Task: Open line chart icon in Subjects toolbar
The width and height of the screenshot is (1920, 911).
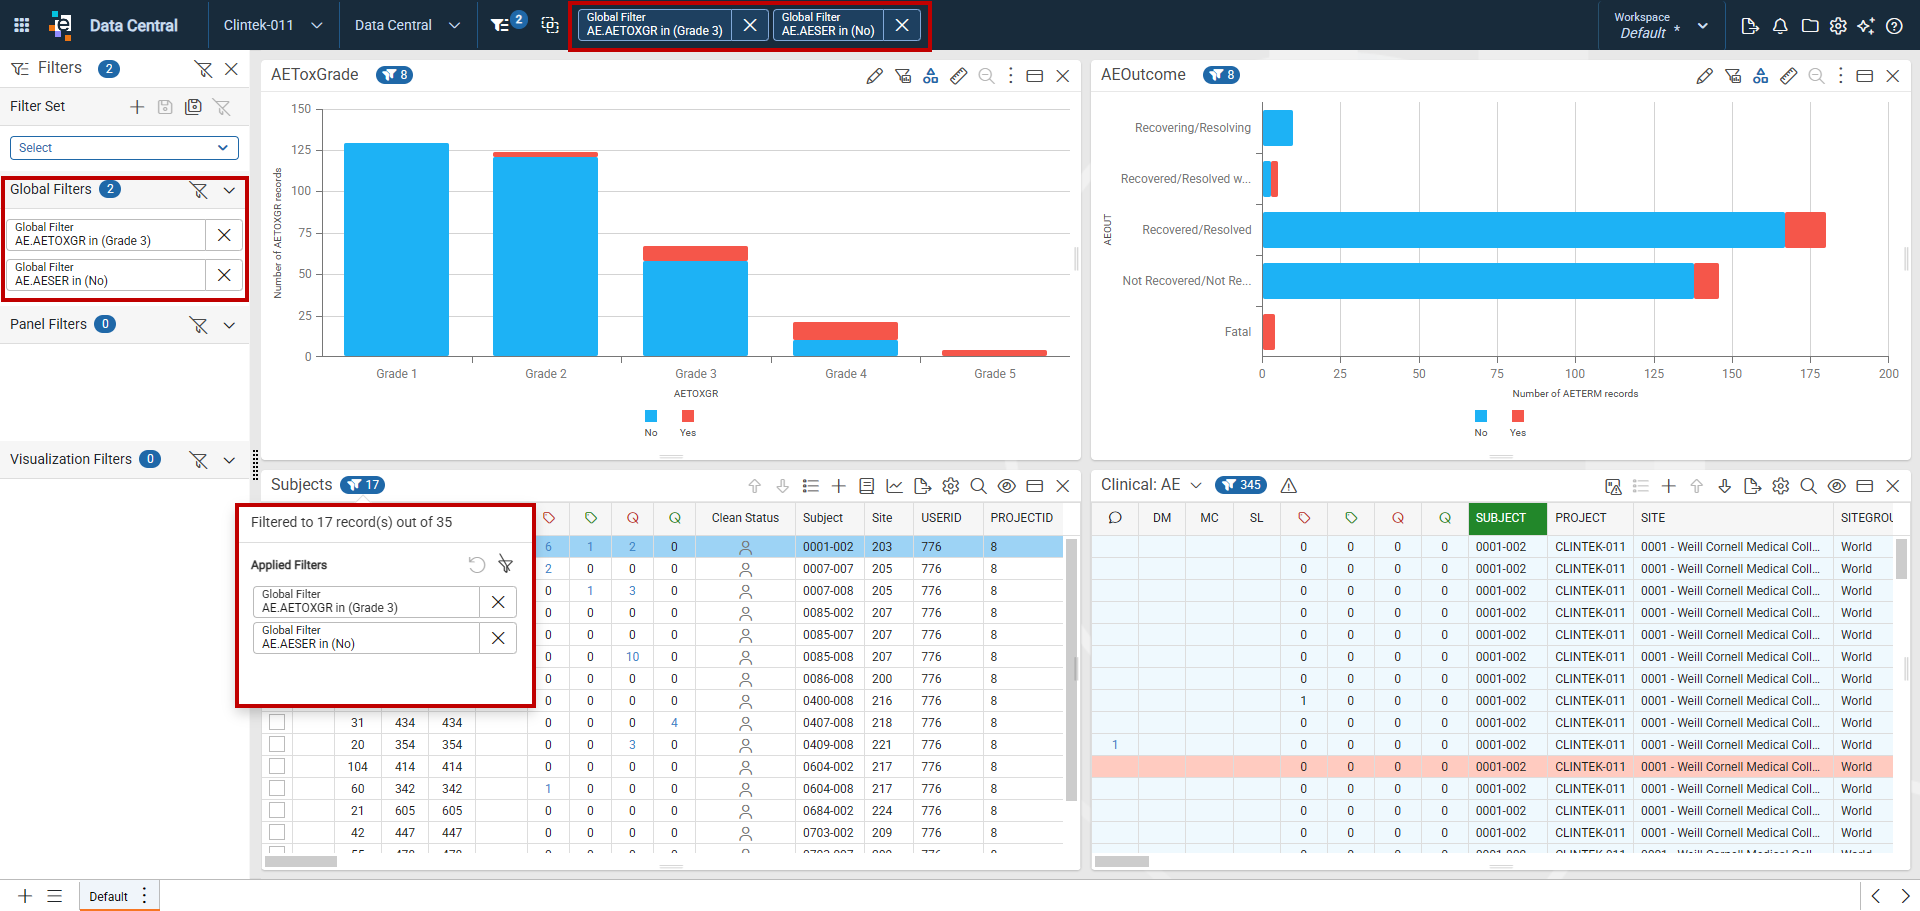Action: [x=895, y=486]
